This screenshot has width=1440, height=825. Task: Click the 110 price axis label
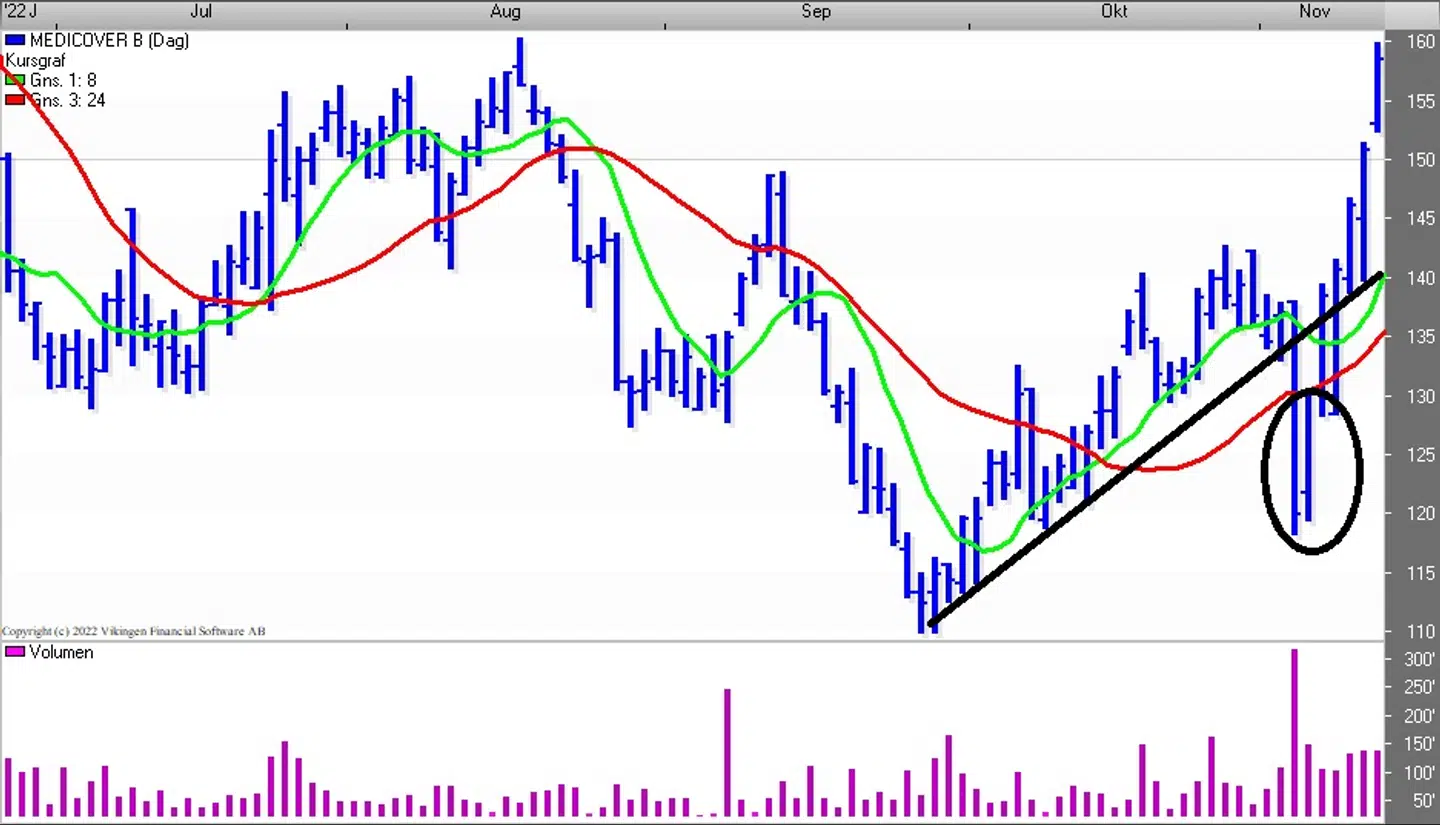click(1421, 631)
